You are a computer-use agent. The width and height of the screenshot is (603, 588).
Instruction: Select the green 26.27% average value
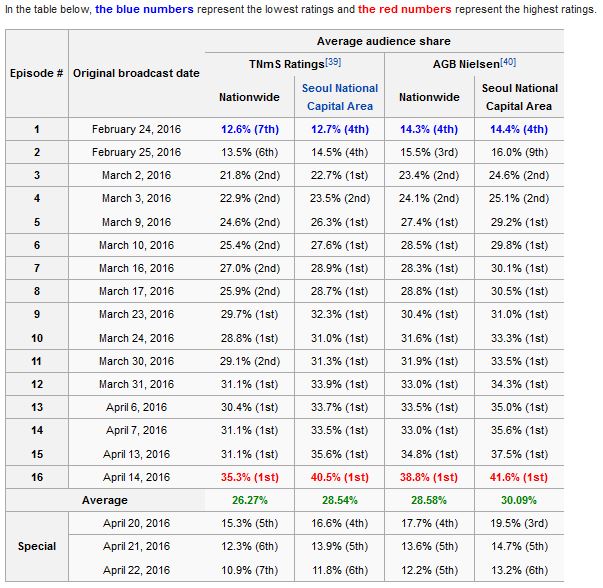pos(249,500)
